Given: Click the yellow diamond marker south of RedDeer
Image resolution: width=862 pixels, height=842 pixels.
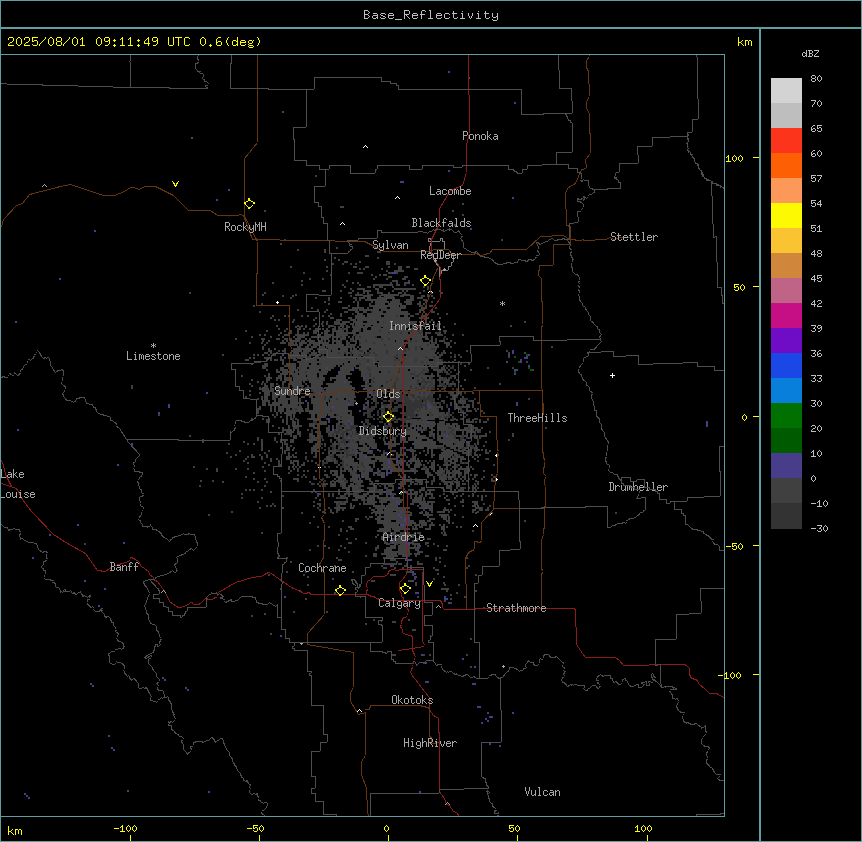Looking at the screenshot, I should point(426,281).
